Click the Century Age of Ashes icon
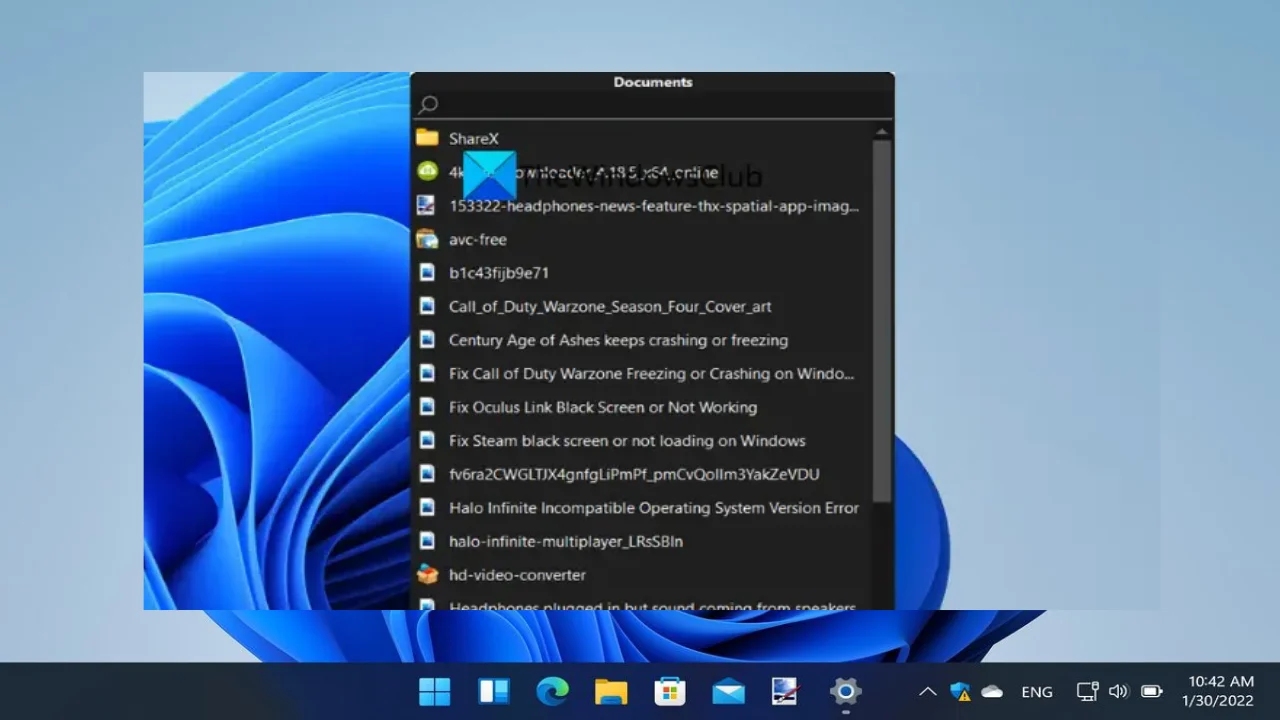The height and width of the screenshot is (720, 1280). pos(427,340)
